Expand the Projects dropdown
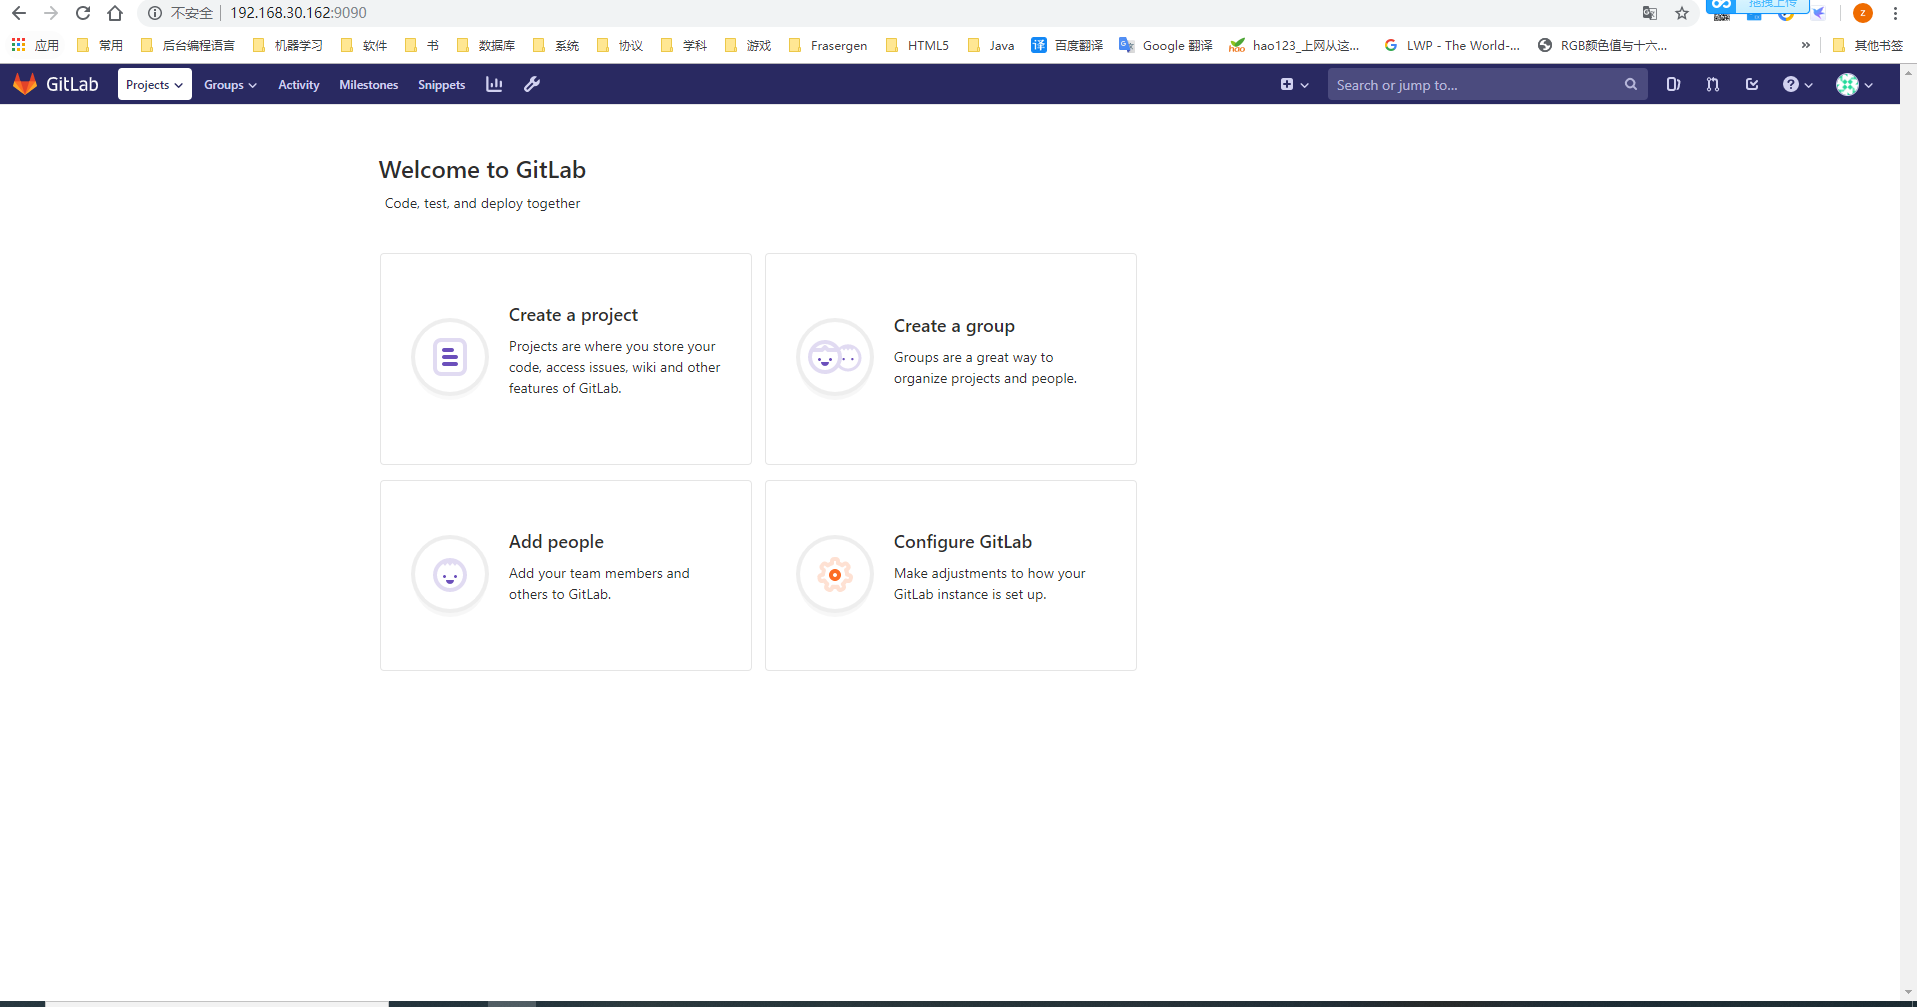The height and width of the screenshot is (1007, 1917). click(x=154, y=84)
